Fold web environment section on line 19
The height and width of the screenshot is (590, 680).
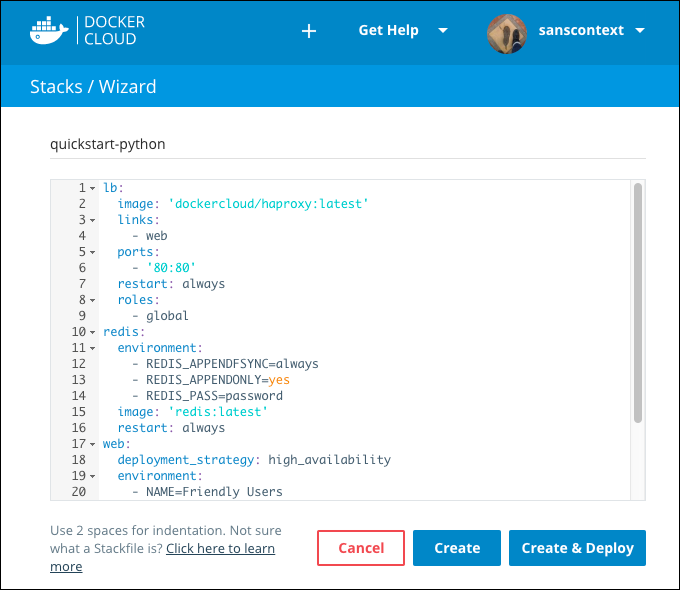93,476
